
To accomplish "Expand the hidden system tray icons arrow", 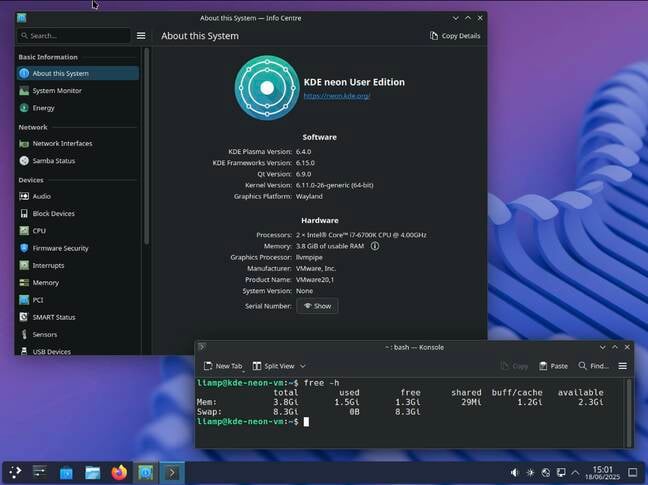I will click(x=575, y=472).
